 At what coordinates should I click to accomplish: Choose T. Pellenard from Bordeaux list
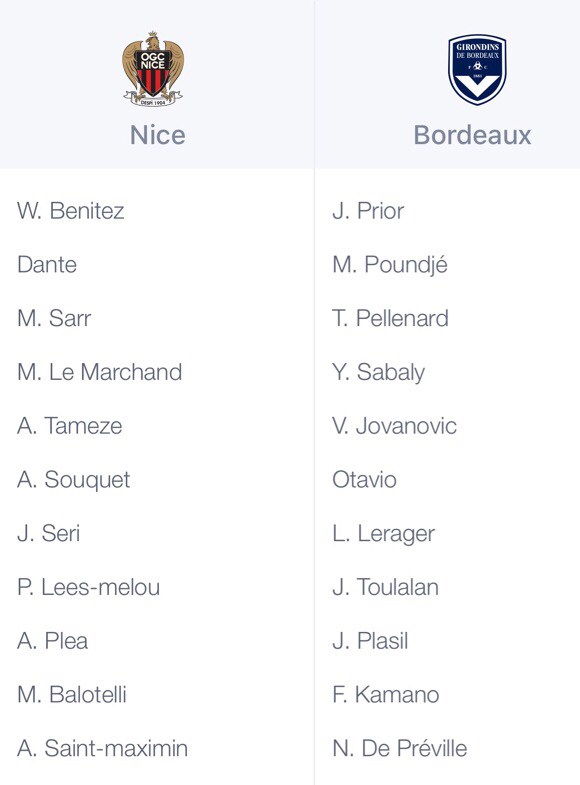[x=390, y=318]
